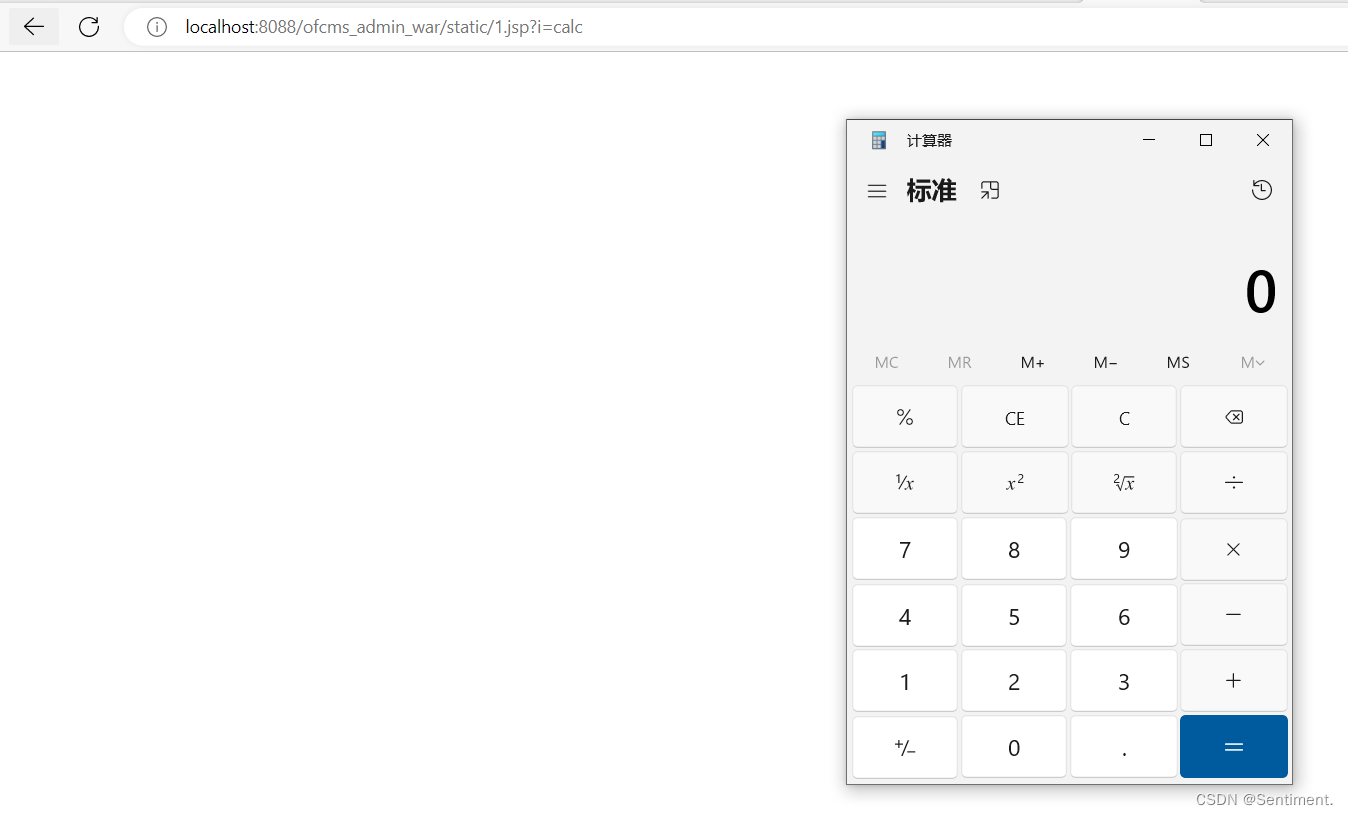Click the browser back arrow
The height and width of the screenshot is (815, 1348).
34,27
